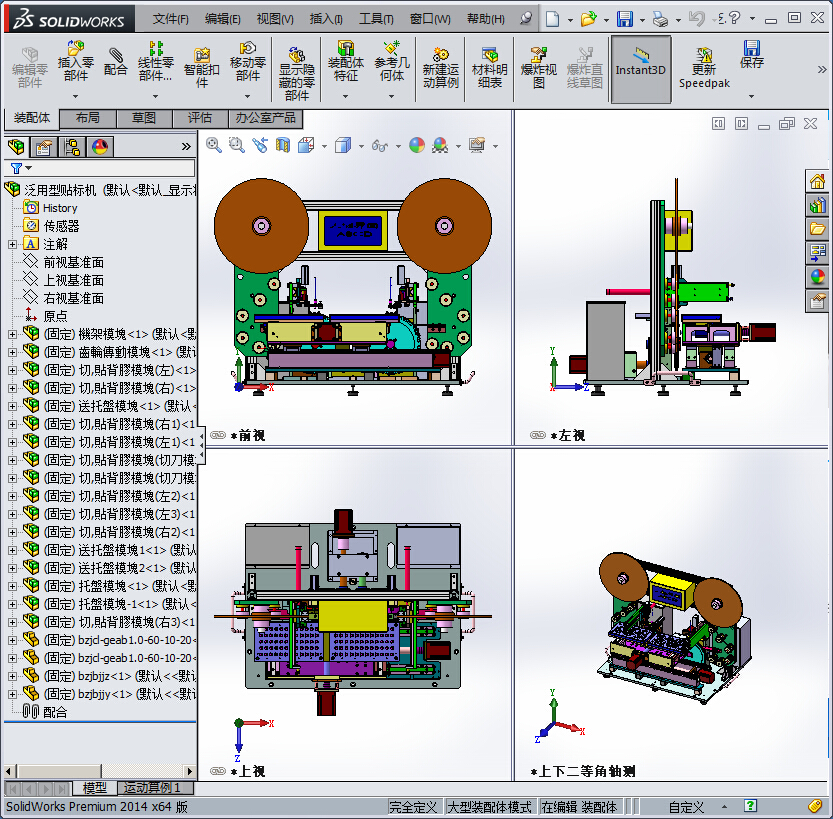
Task: Toggle the link views icon beside *上视
Action: click(218, 771)
